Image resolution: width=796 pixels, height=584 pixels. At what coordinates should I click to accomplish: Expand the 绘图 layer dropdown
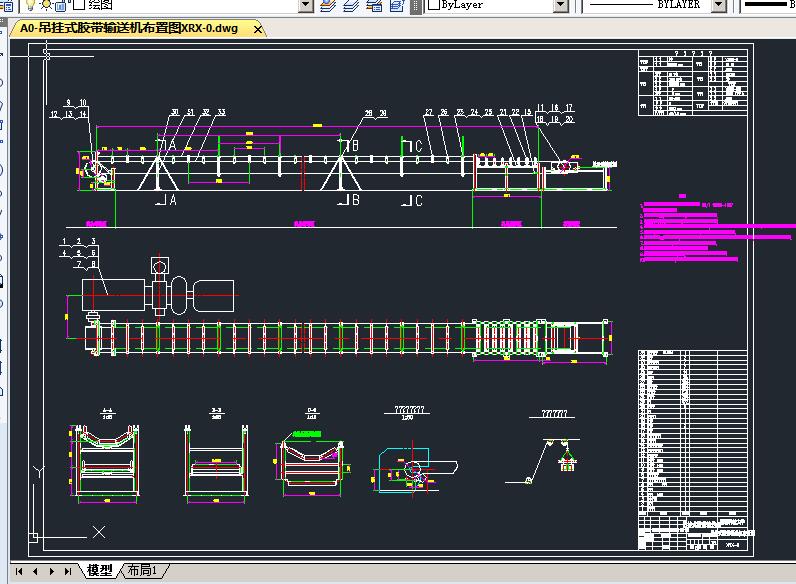click(306, 5)
